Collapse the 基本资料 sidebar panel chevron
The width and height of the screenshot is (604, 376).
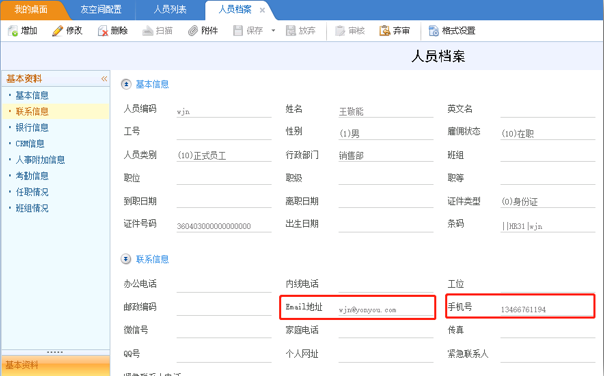[104, 79]
